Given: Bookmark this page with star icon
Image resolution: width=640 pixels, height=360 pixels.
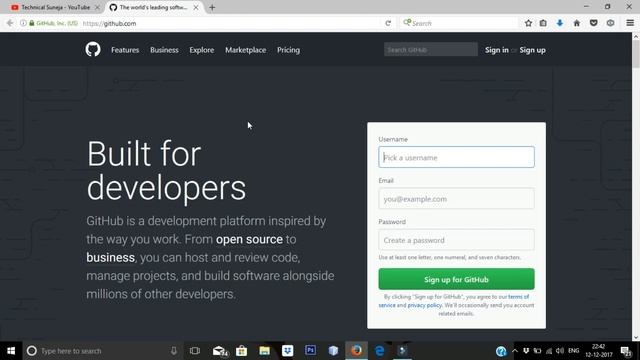Looking at the screenshot, I should point(528,23).
